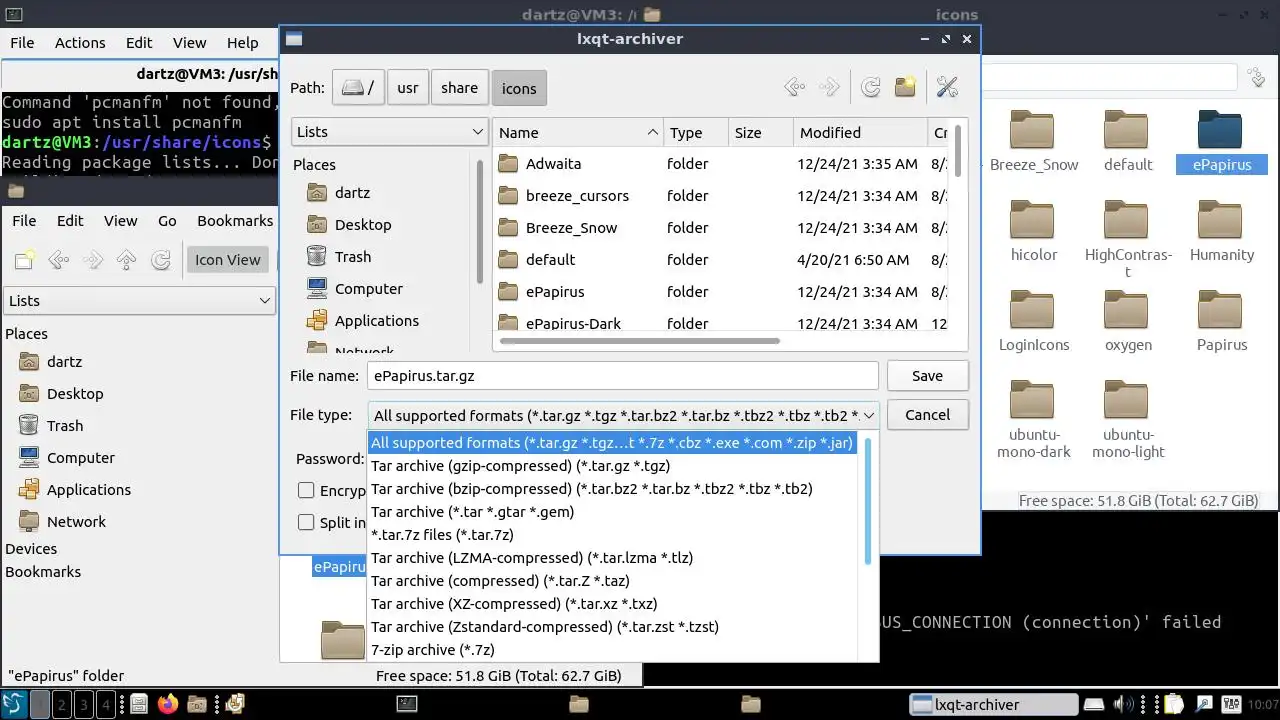
Task: Select oxygen folder in right file manager
Action: click(x=1127, y=321)
